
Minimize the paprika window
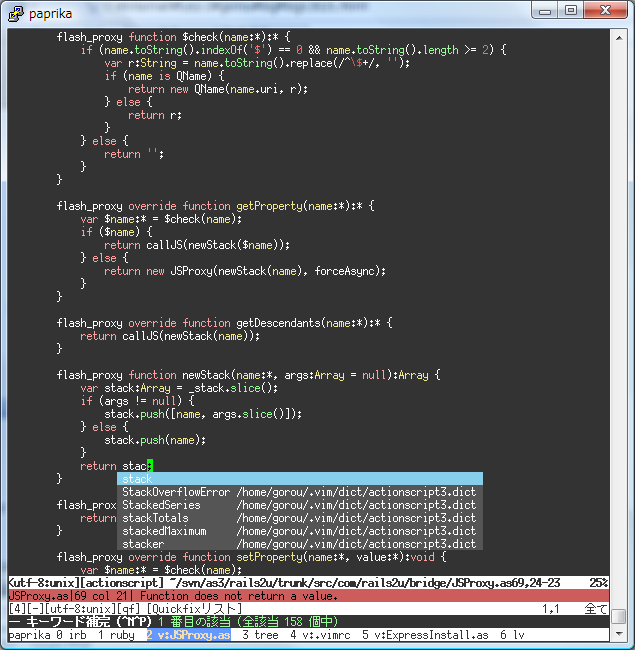545,11
